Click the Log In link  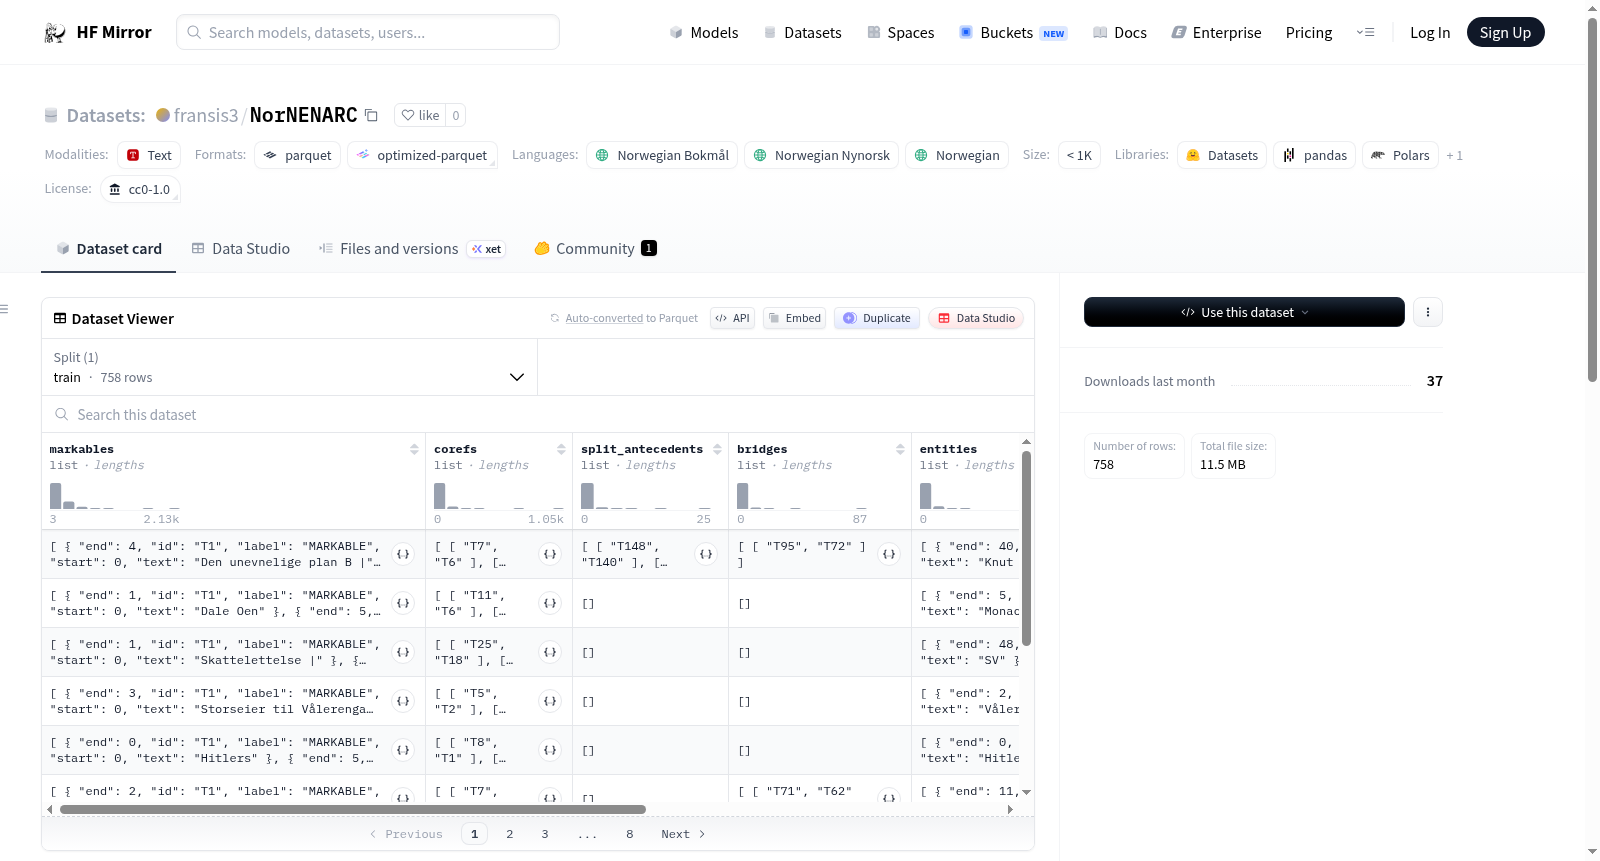click(x=1430, y=33)
